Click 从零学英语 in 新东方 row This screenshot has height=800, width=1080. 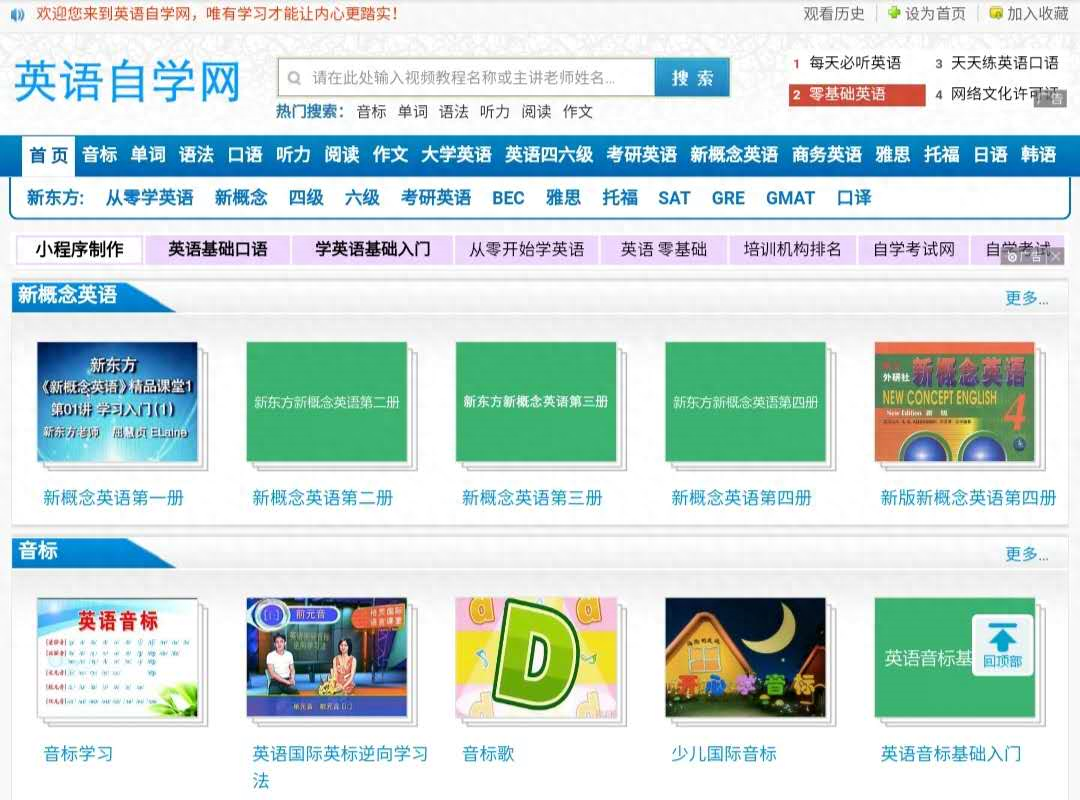pos(149,198)
